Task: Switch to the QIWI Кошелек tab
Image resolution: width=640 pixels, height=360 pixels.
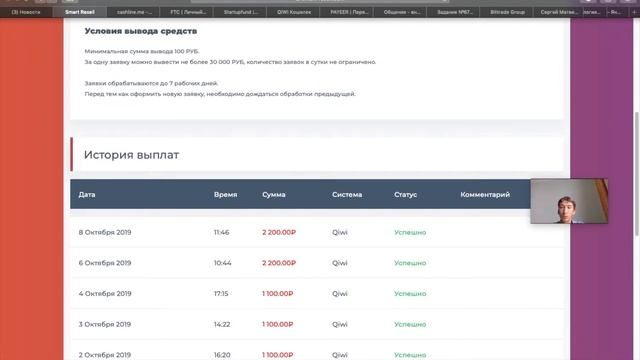Action: [x=294, y=12]
